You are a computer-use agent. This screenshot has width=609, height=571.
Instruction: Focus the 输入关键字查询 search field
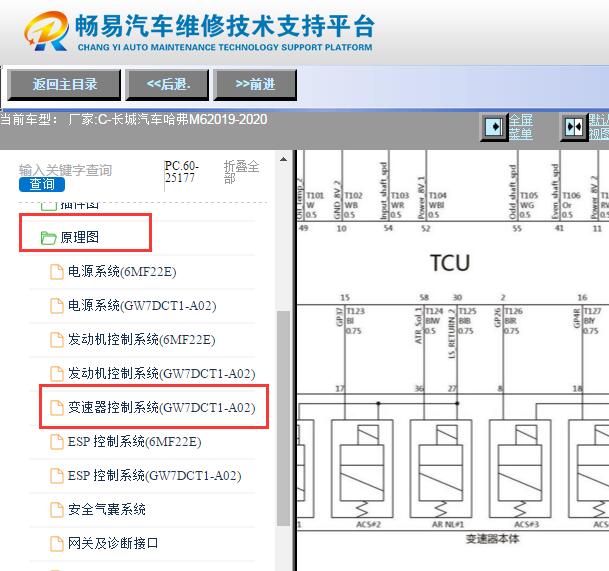[65, 170]
